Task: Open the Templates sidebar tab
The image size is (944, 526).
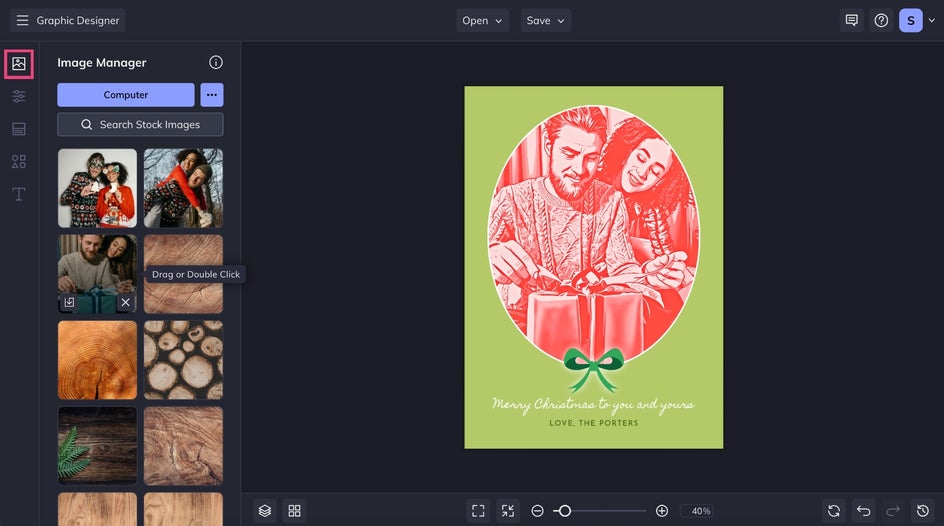Action: 19,129
